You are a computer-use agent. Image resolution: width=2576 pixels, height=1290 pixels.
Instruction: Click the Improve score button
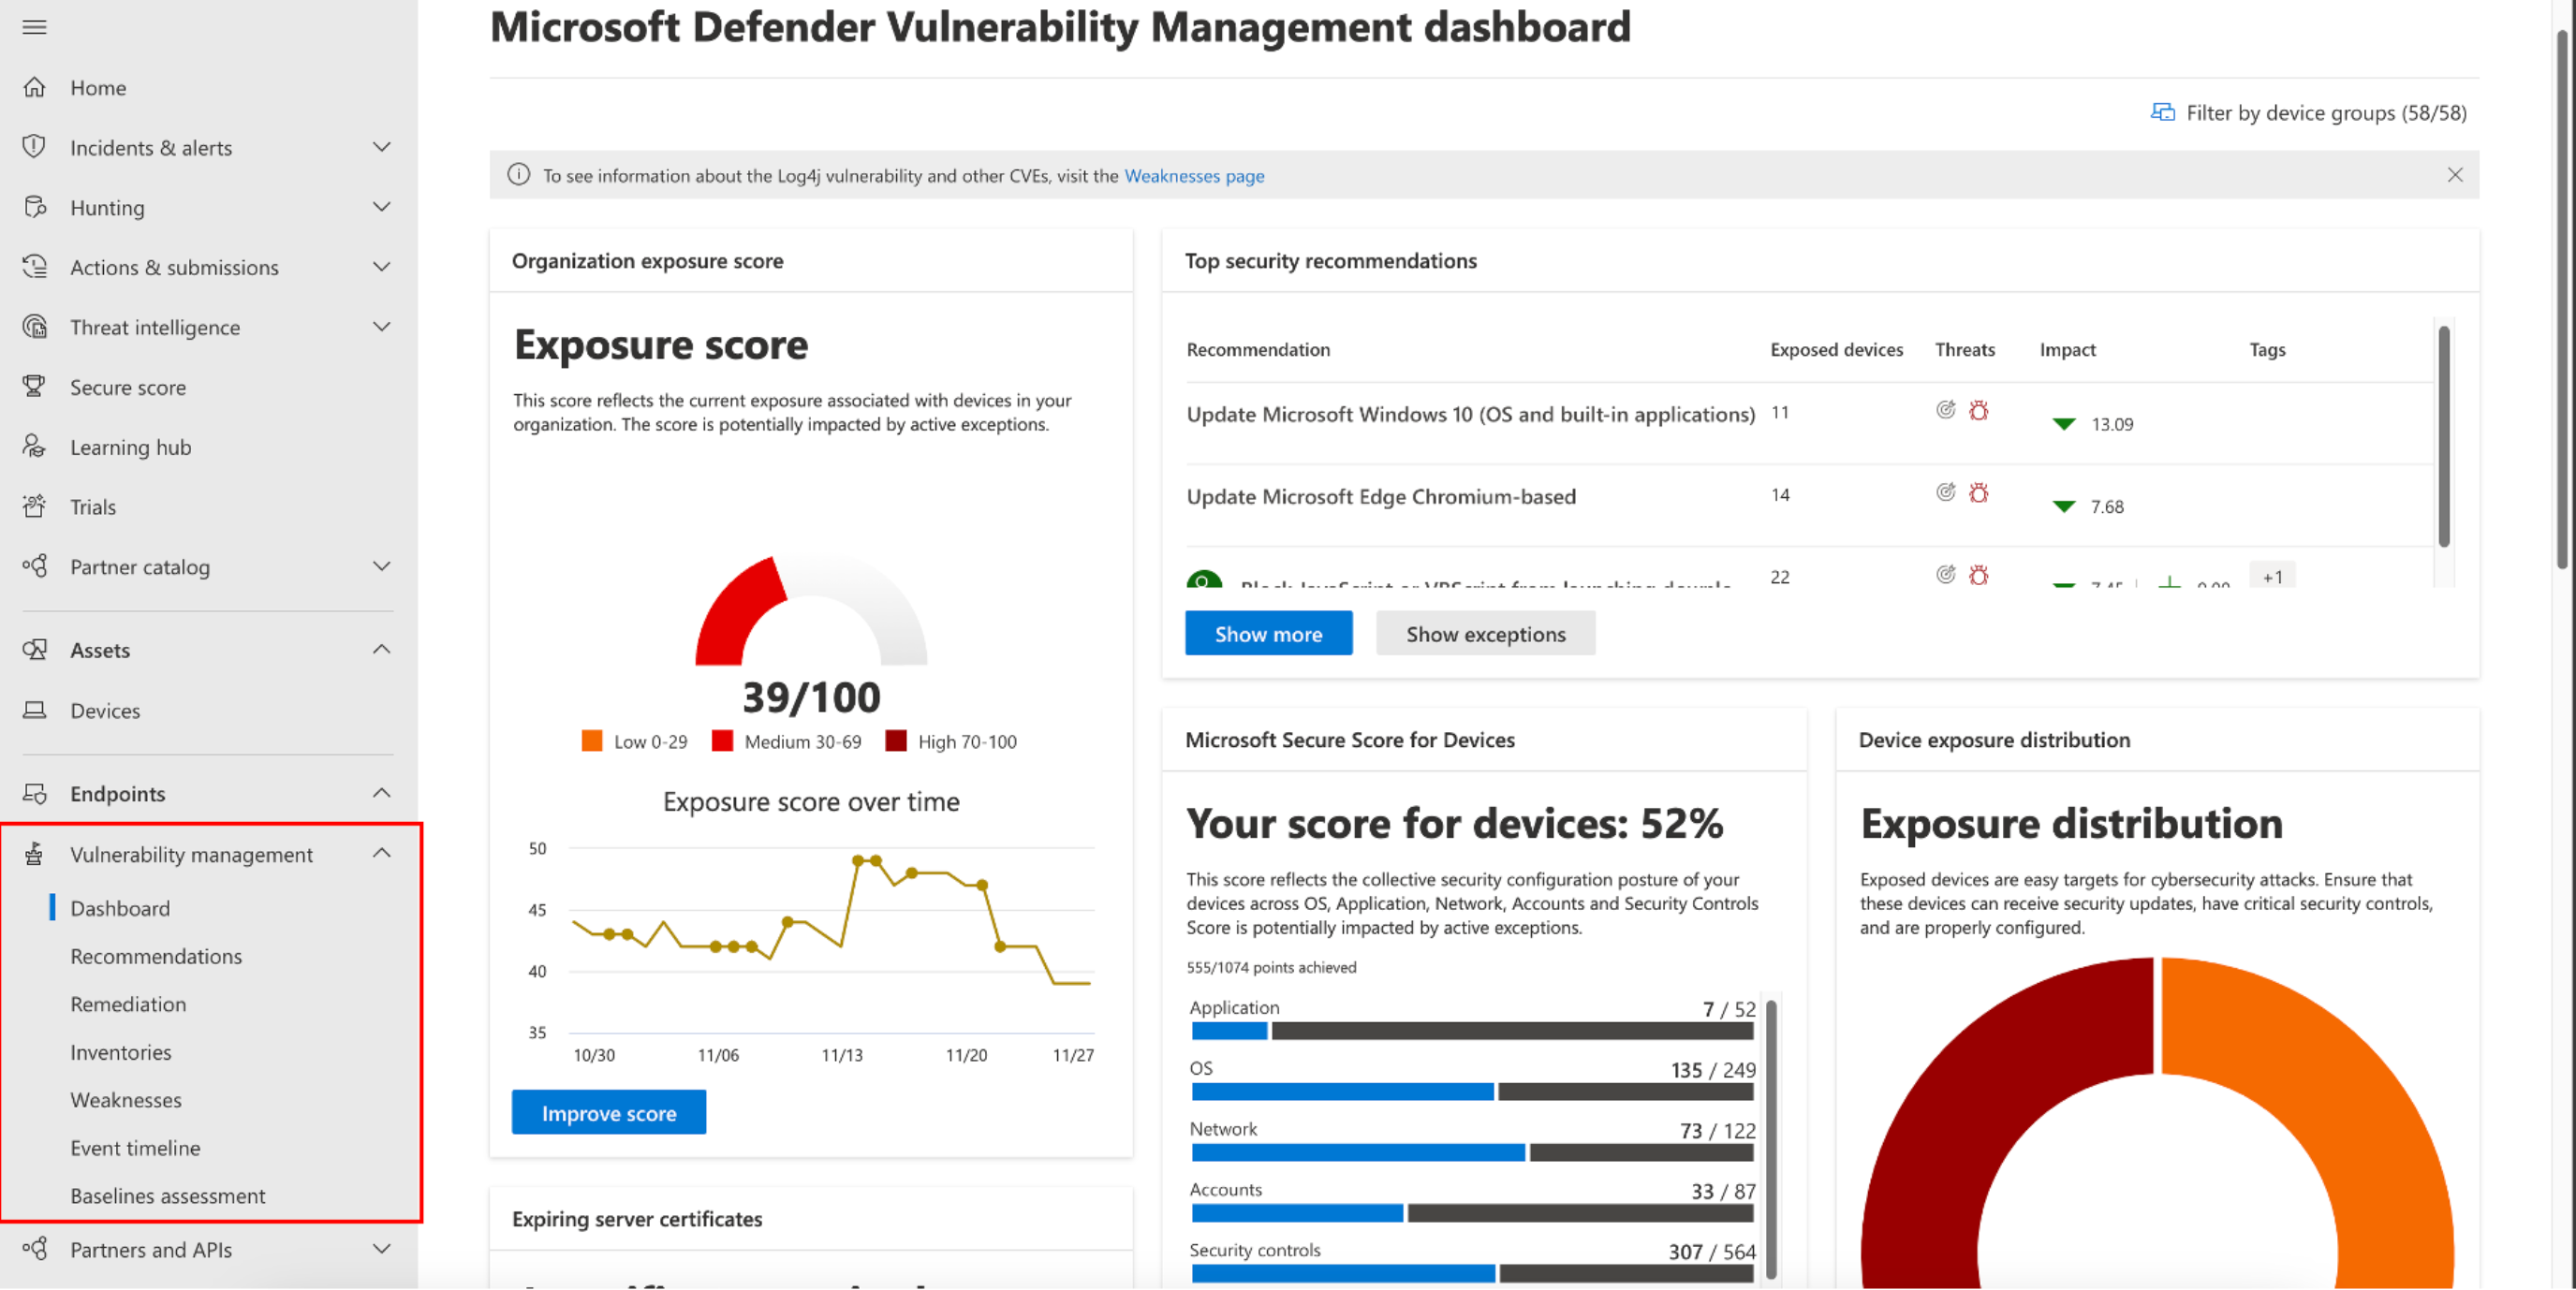pos(611,1112)
